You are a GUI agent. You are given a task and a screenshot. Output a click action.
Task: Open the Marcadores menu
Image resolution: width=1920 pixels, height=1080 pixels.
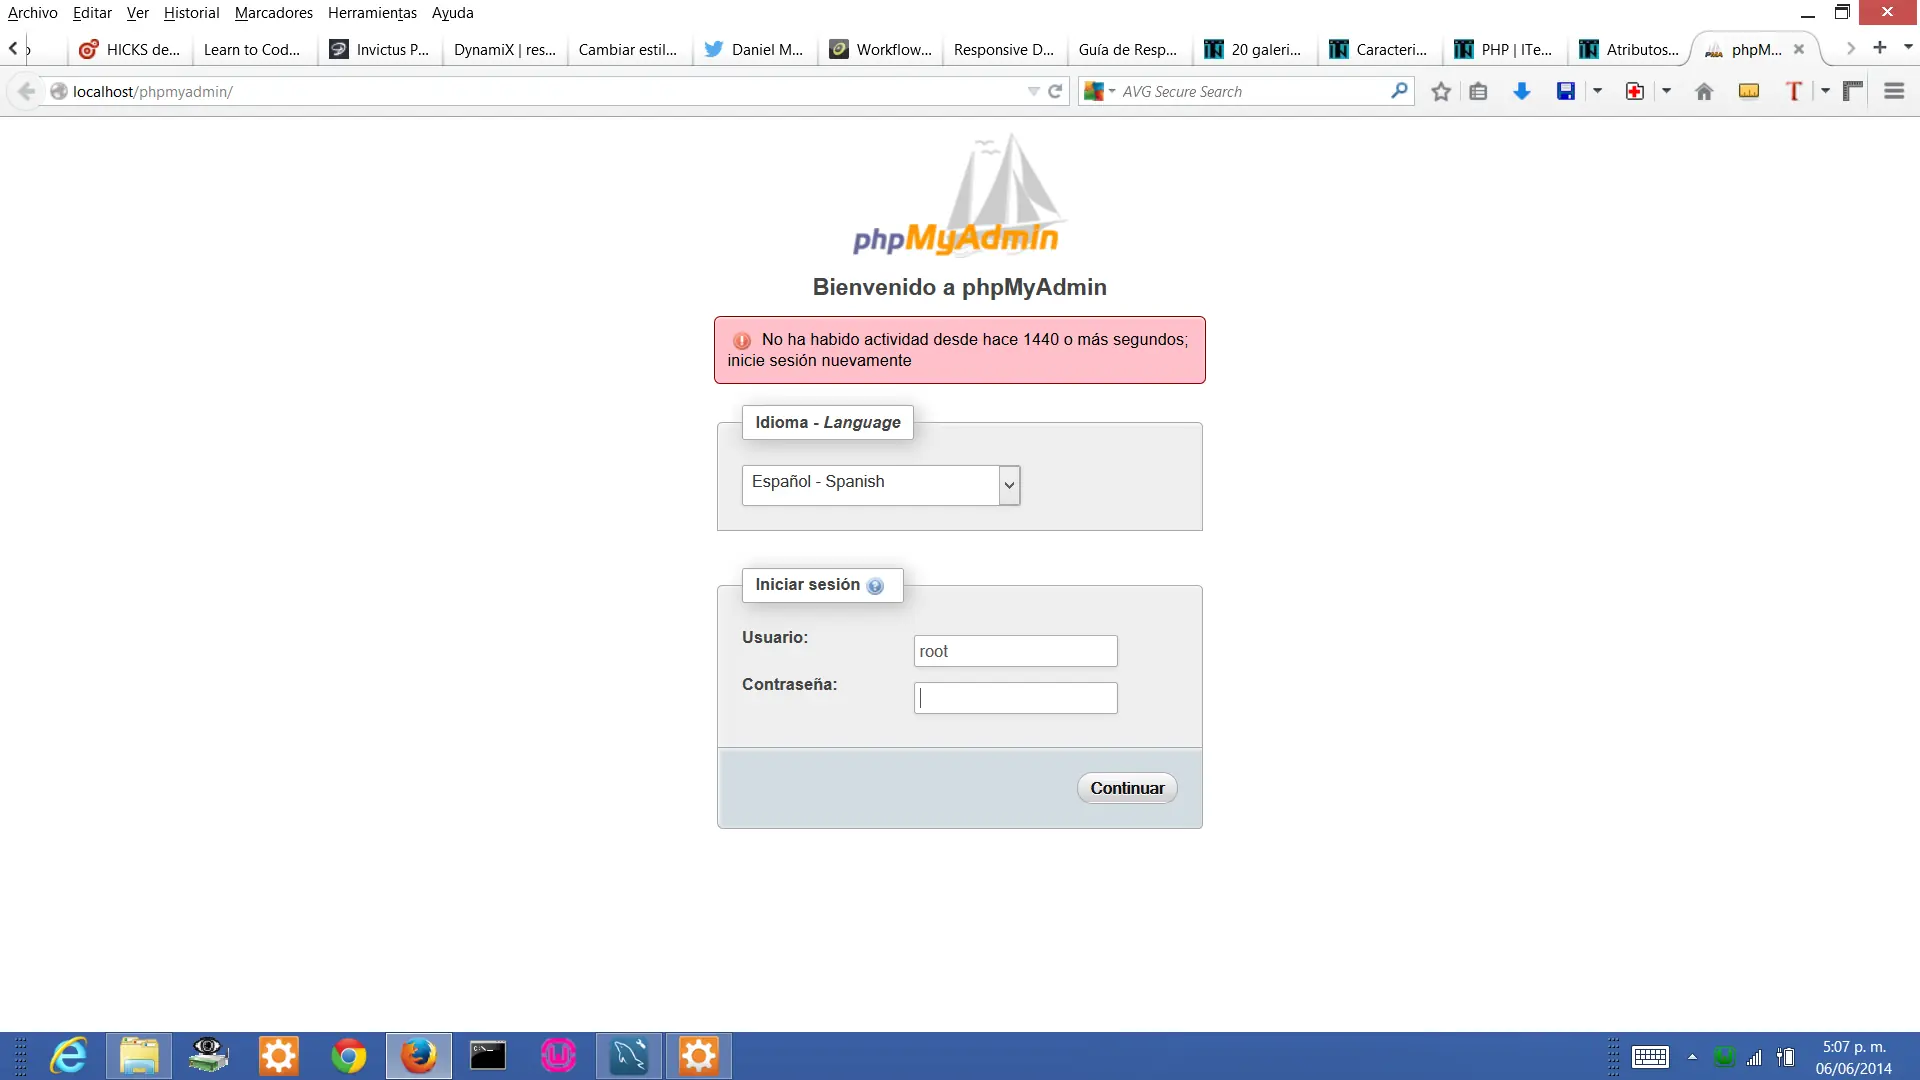(x=273, y=13)
